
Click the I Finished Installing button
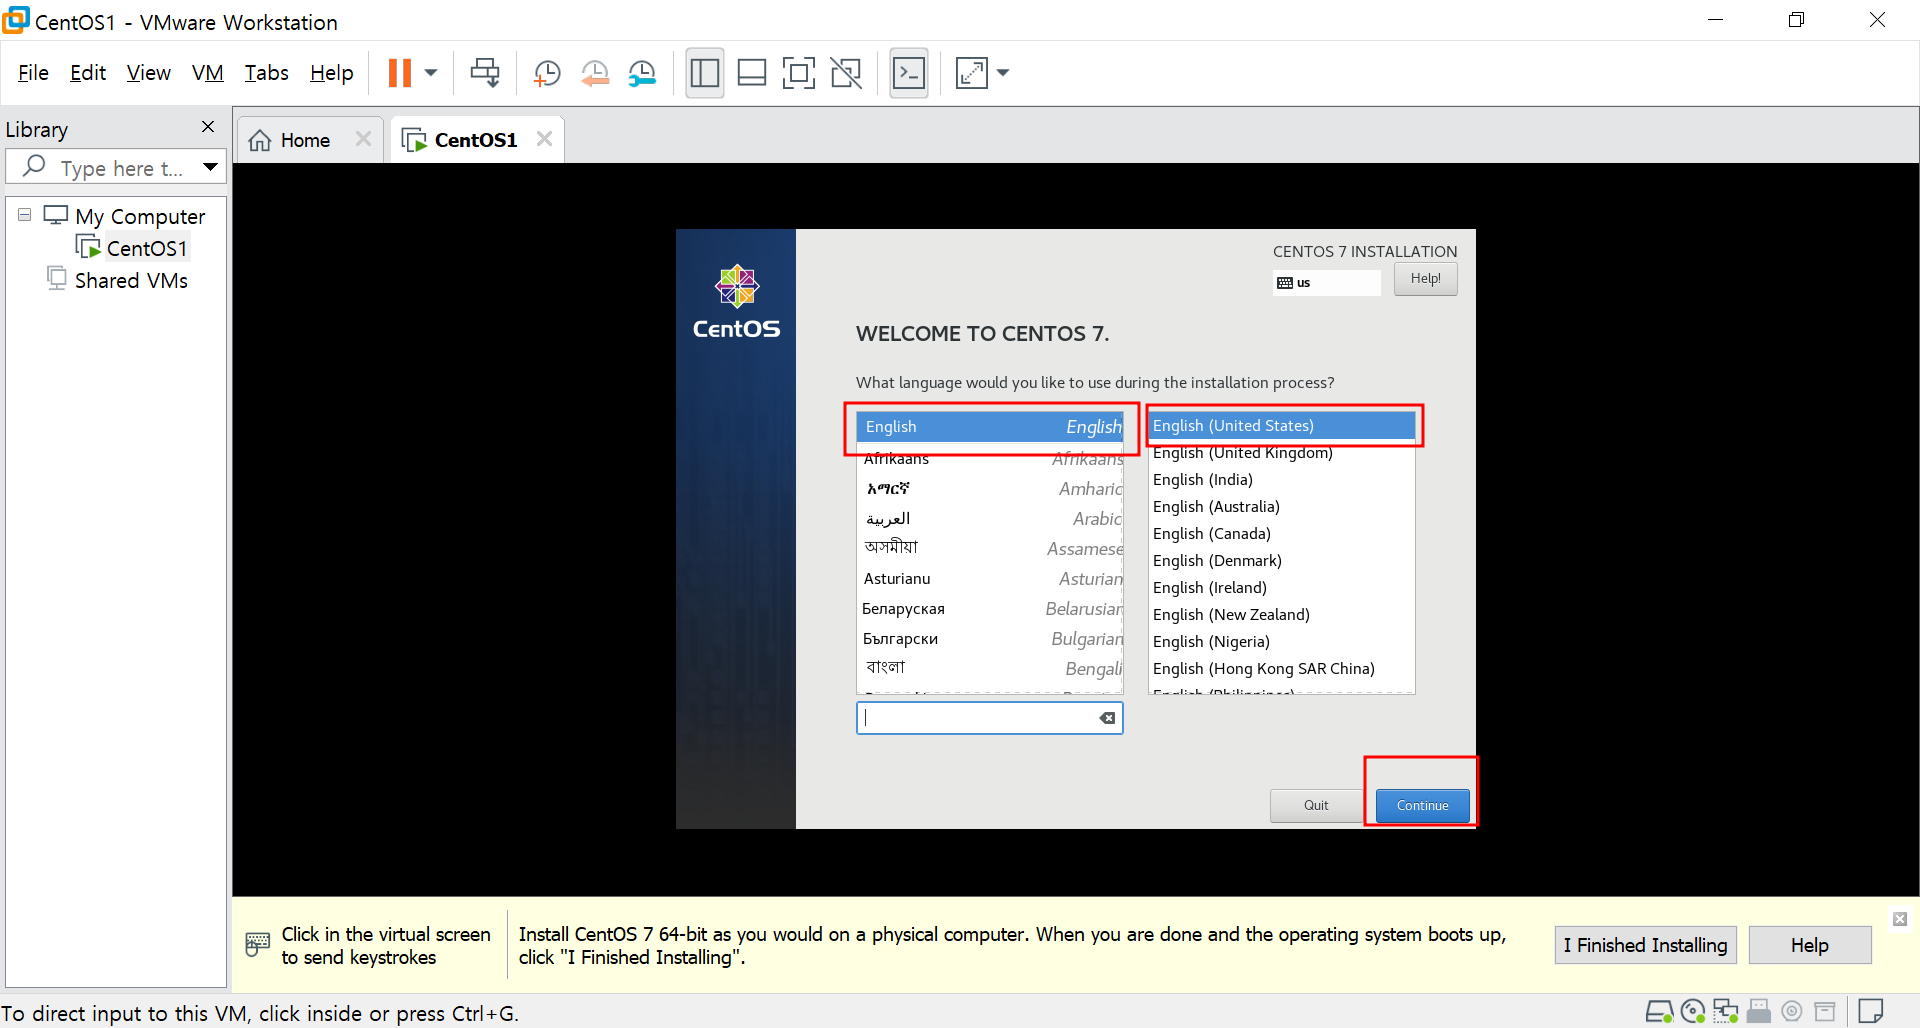point(1645,944)
